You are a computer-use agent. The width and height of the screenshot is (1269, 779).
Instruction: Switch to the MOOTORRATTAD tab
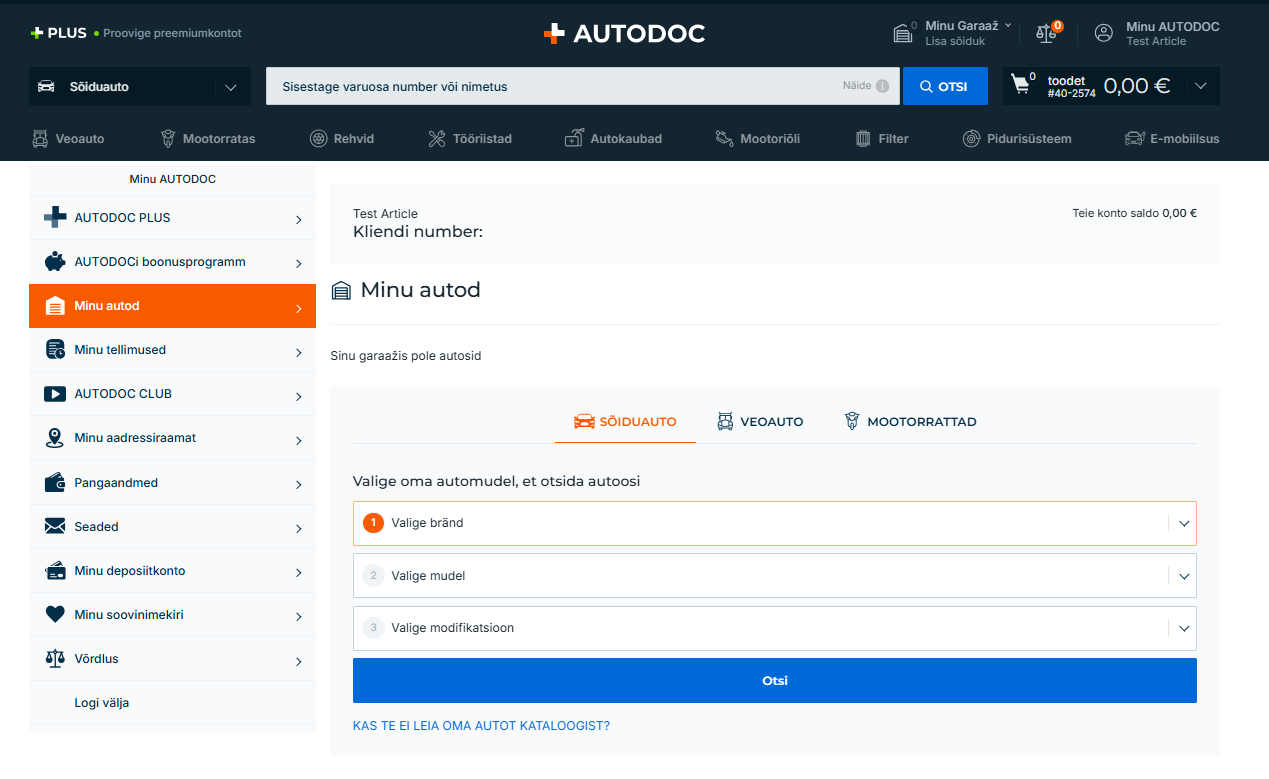click(910, 422)
